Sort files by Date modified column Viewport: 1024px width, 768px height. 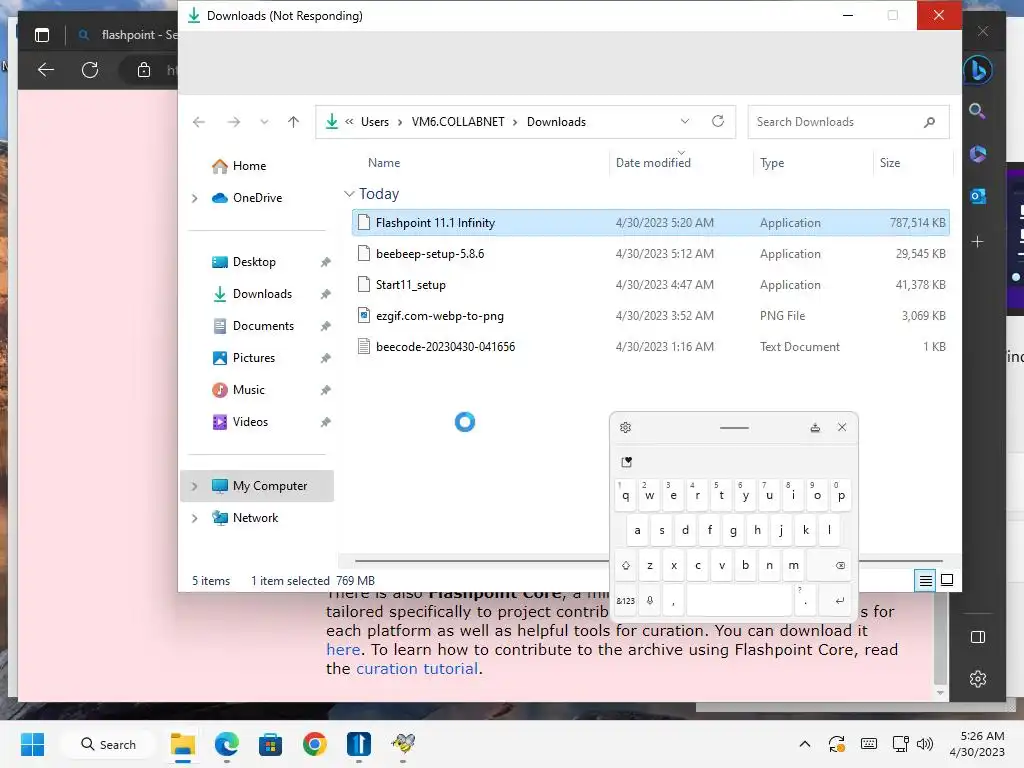653,163
